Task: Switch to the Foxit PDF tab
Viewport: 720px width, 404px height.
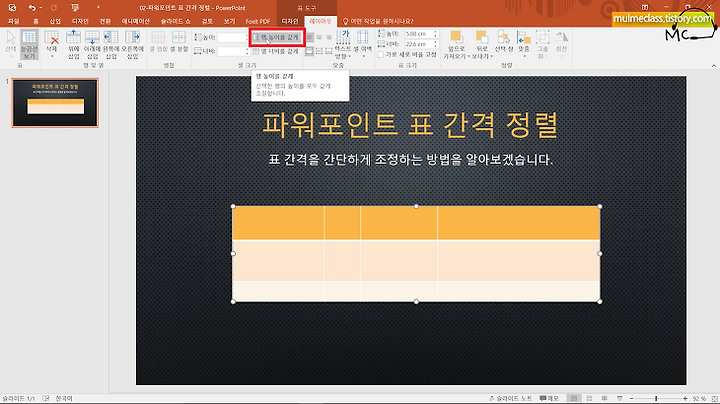Action: [258, 21]
